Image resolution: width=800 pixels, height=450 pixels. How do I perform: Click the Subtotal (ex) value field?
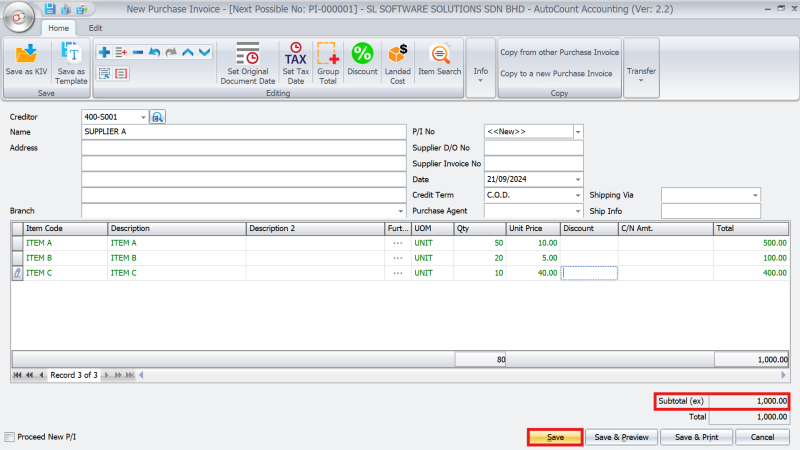[748, 401]
